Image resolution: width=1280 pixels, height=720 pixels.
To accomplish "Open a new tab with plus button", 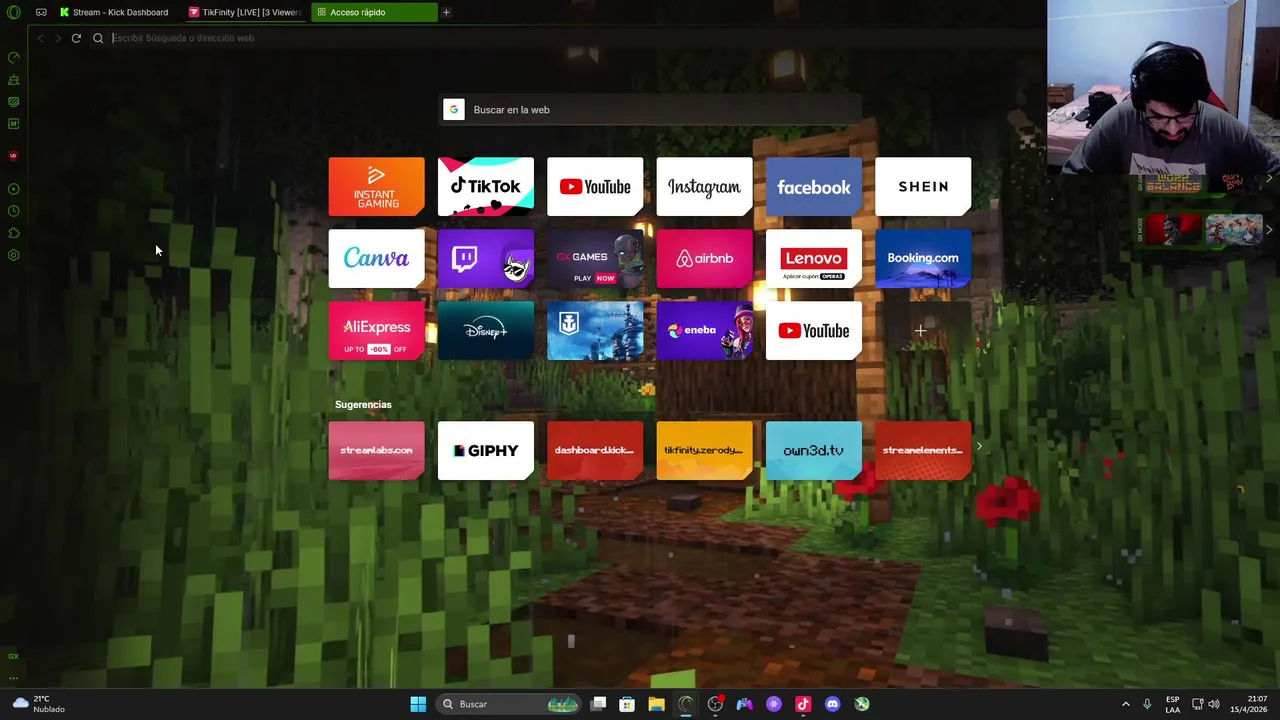I will tap(446, 12).
